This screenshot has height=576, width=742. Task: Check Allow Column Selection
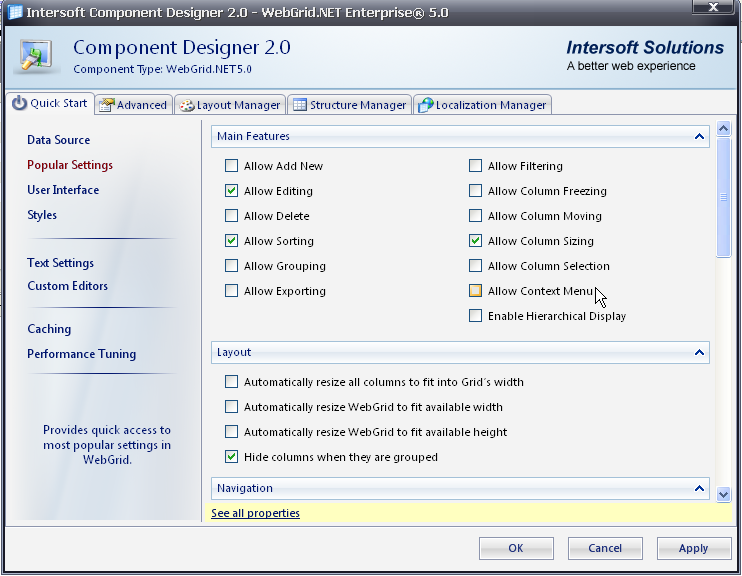click(476, 266)
